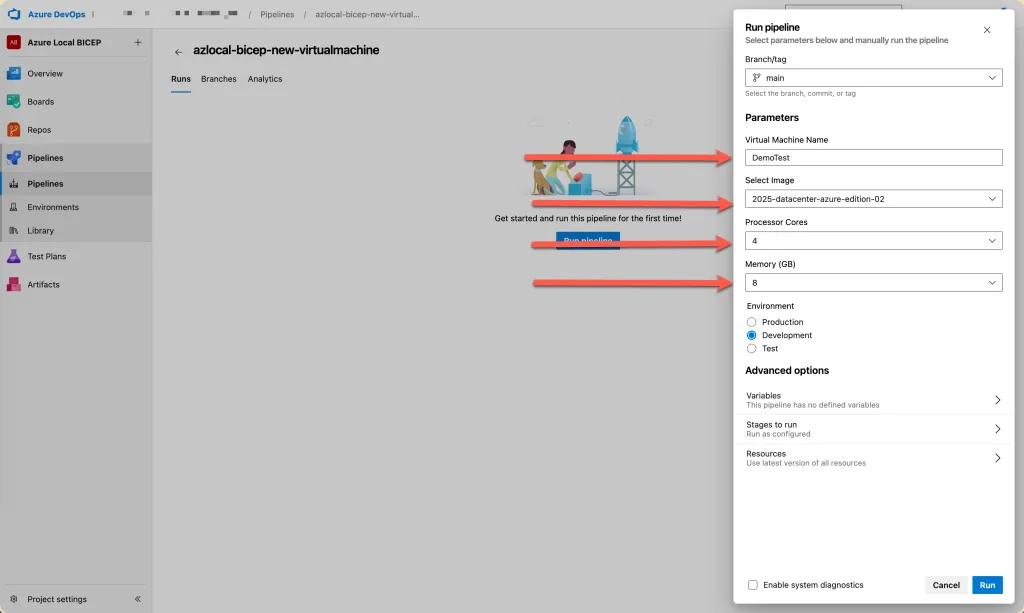Click the blue Run button
1024x613 pixels.
(986, 585)
